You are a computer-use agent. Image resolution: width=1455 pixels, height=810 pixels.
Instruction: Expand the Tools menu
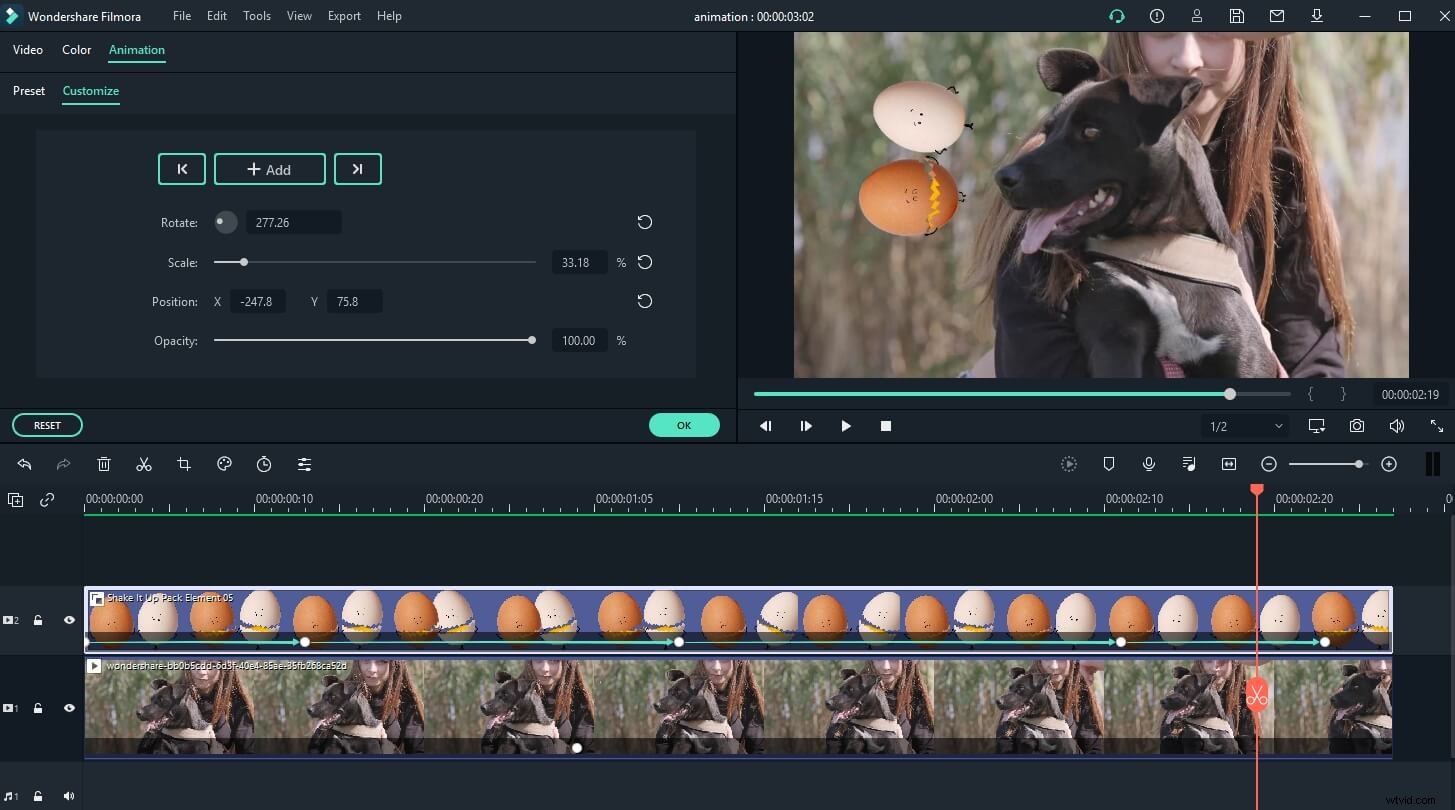tap(256, 15)
